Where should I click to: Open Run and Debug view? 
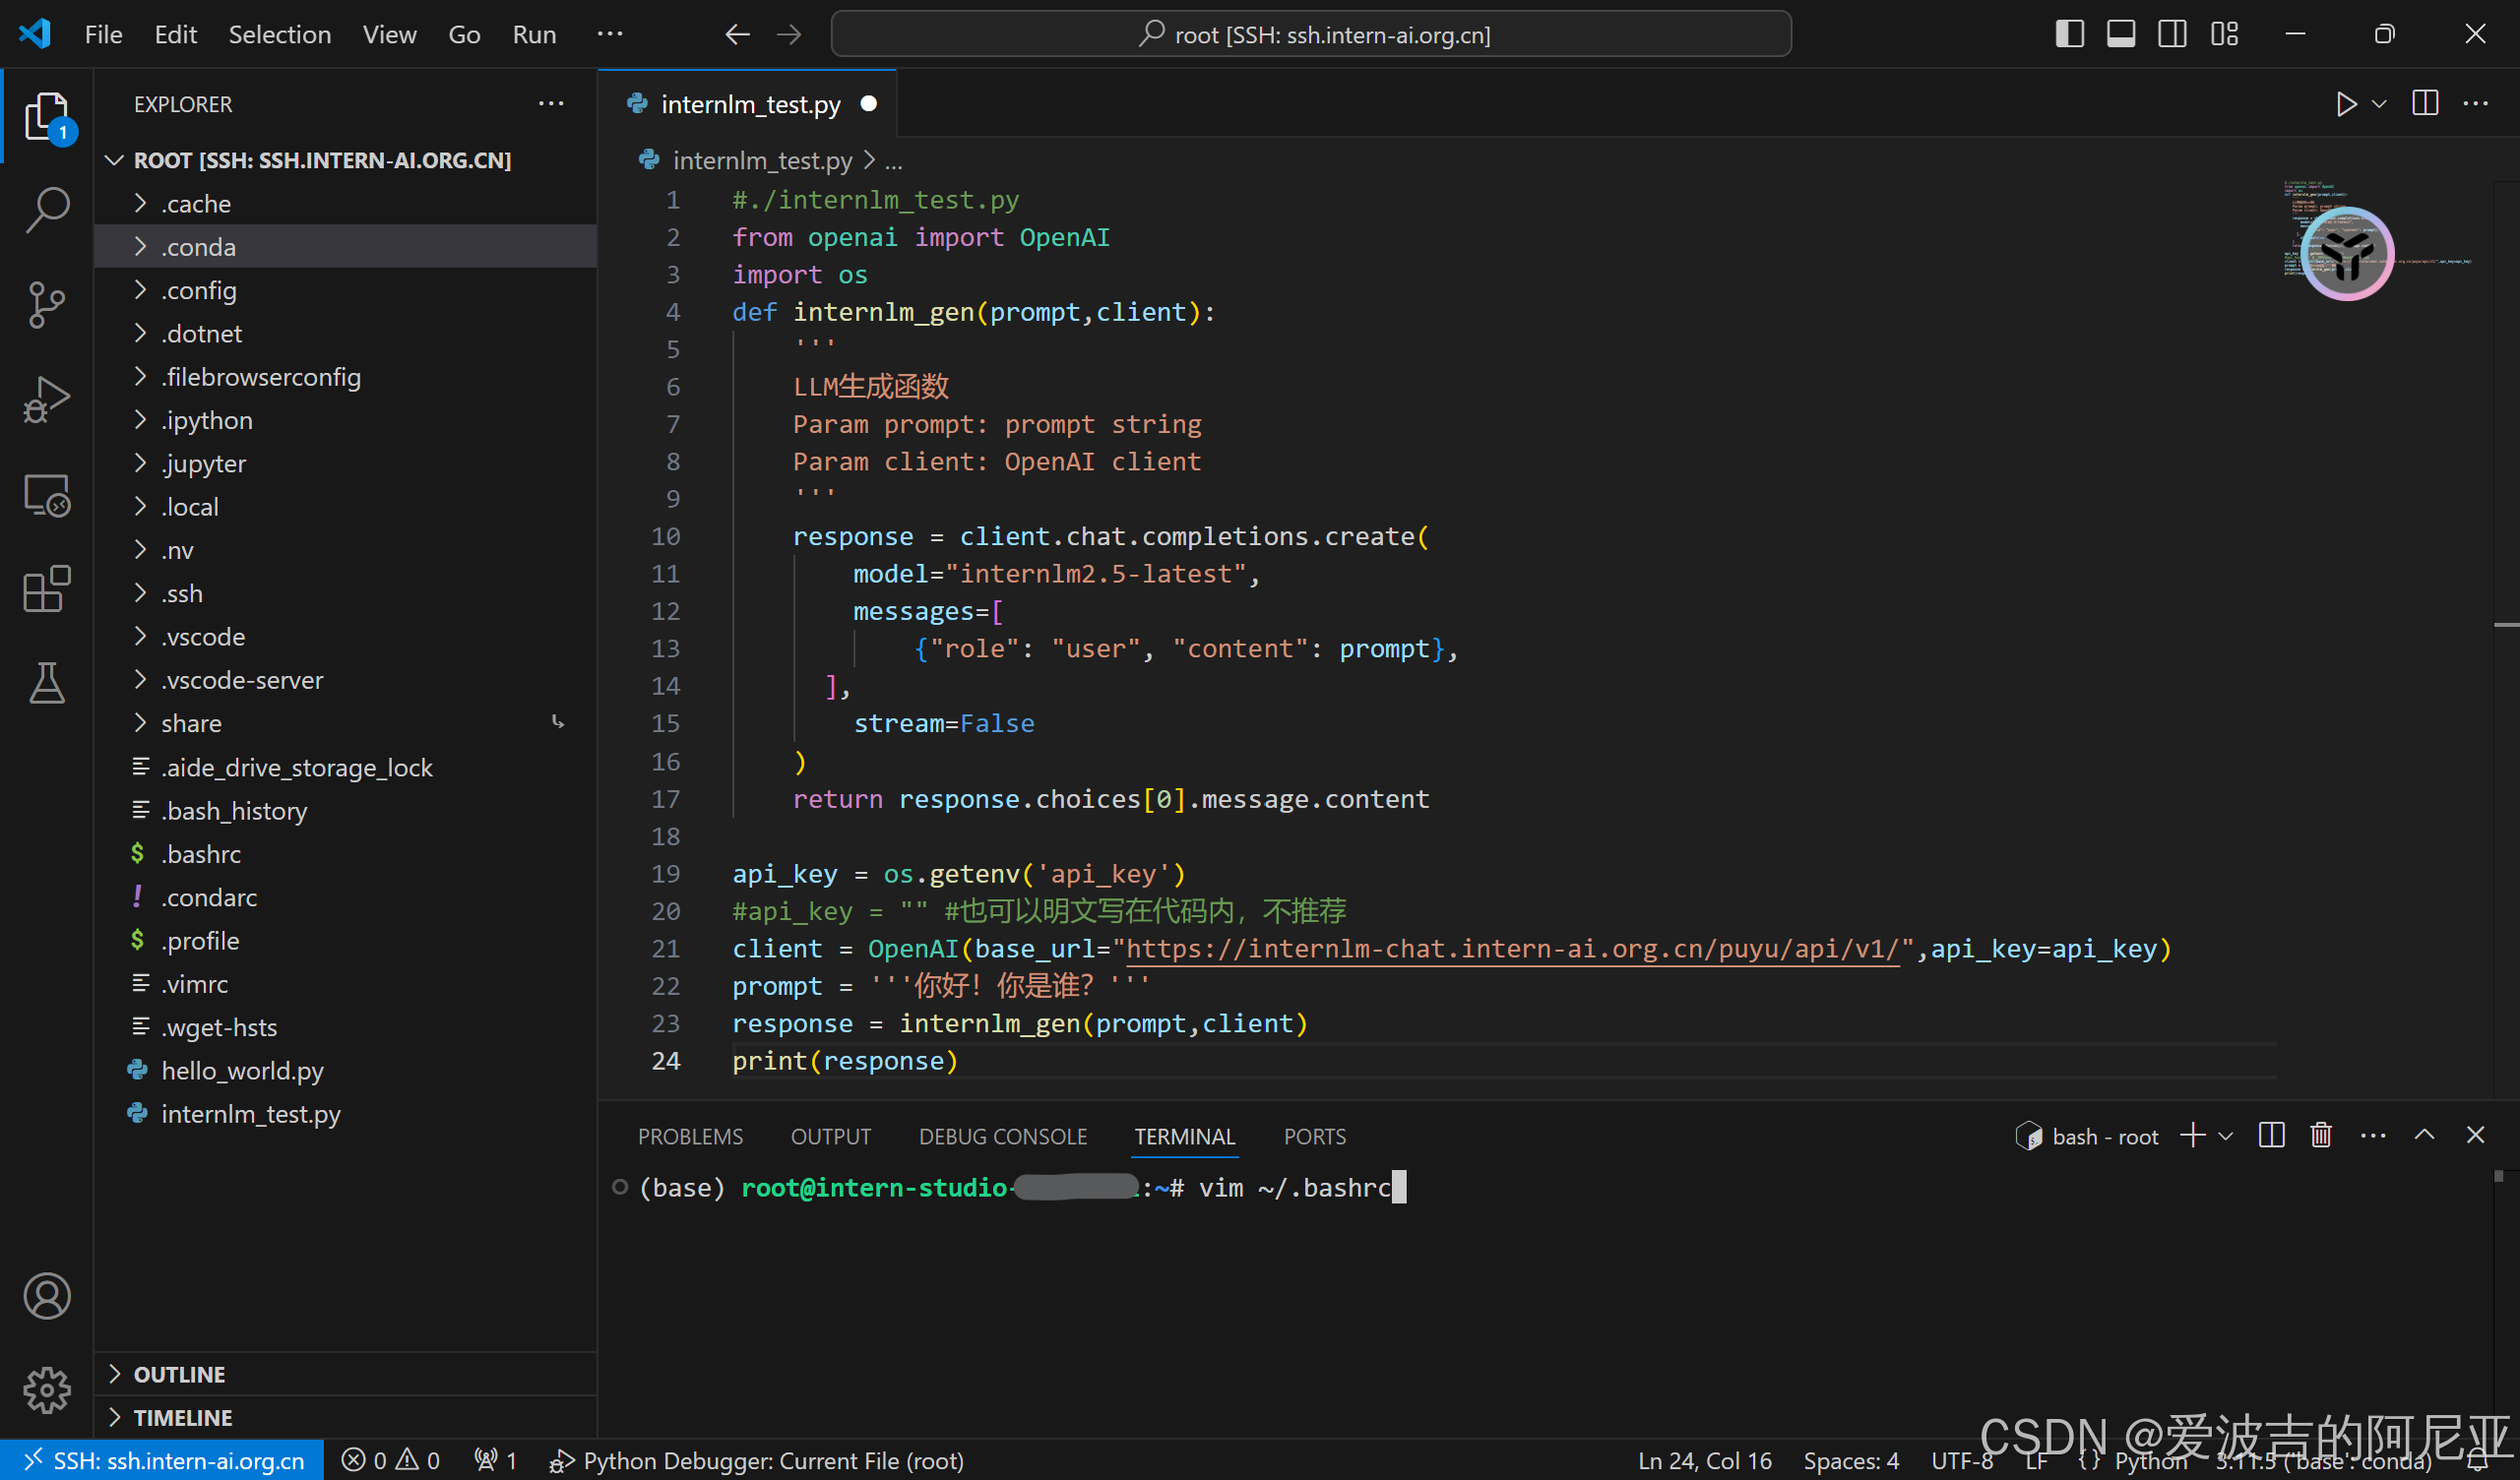(x=46, y=399)
